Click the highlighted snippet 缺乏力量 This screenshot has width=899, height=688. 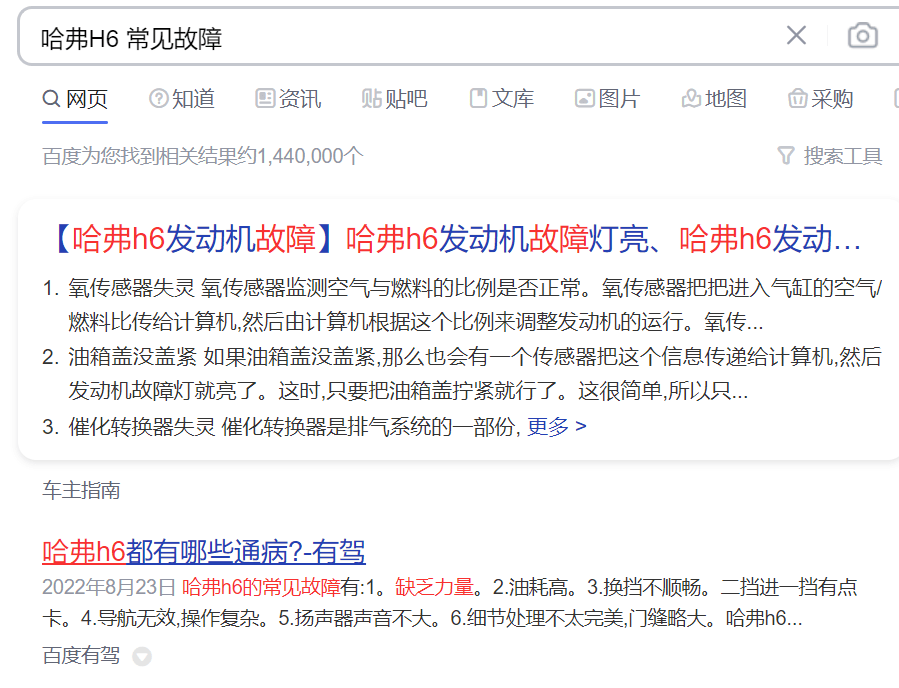point(435,587)
